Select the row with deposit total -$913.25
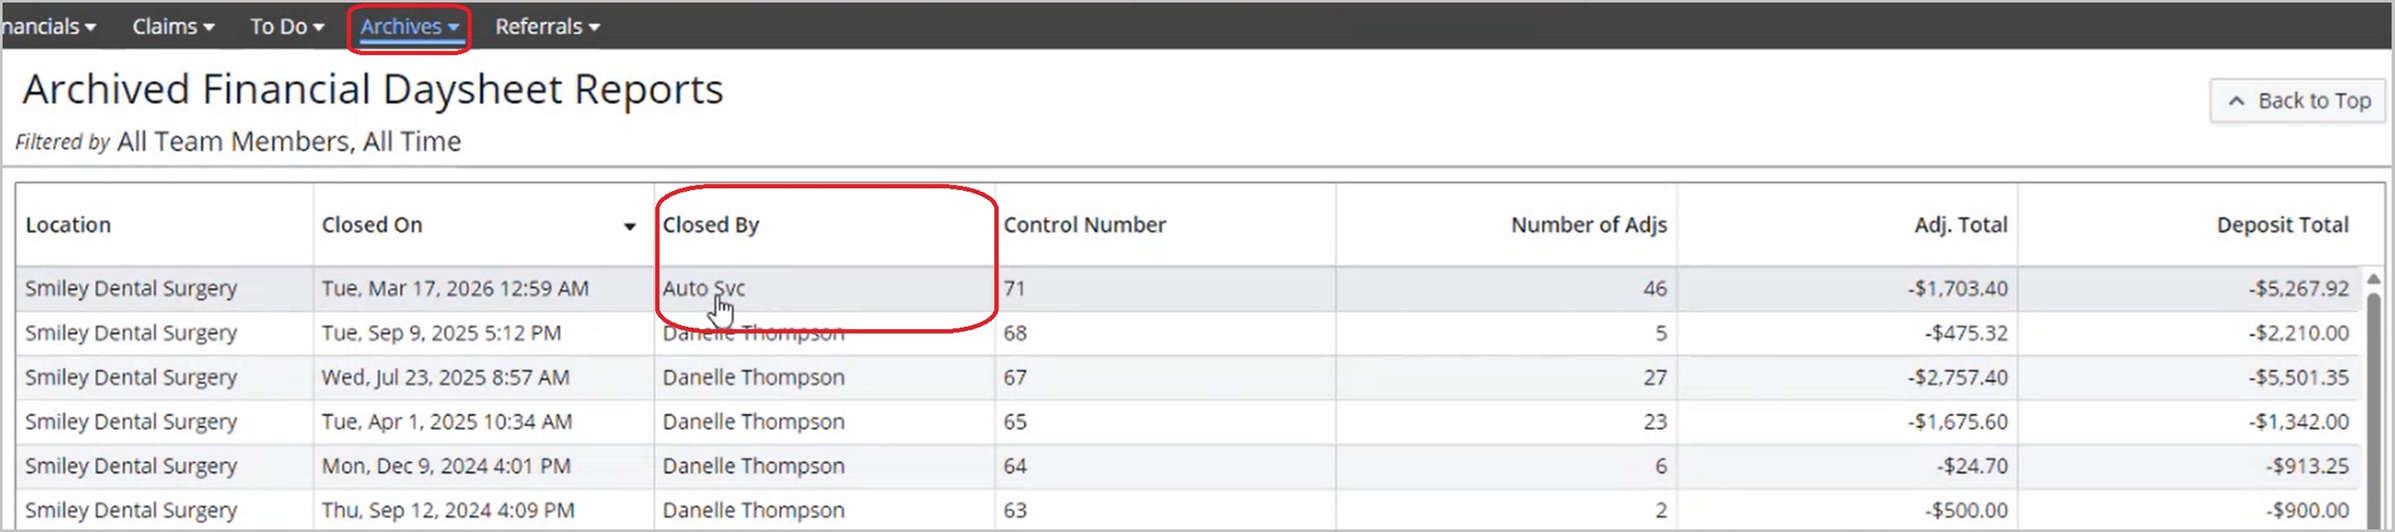 pyautogui.click(x=2306, y=466)
